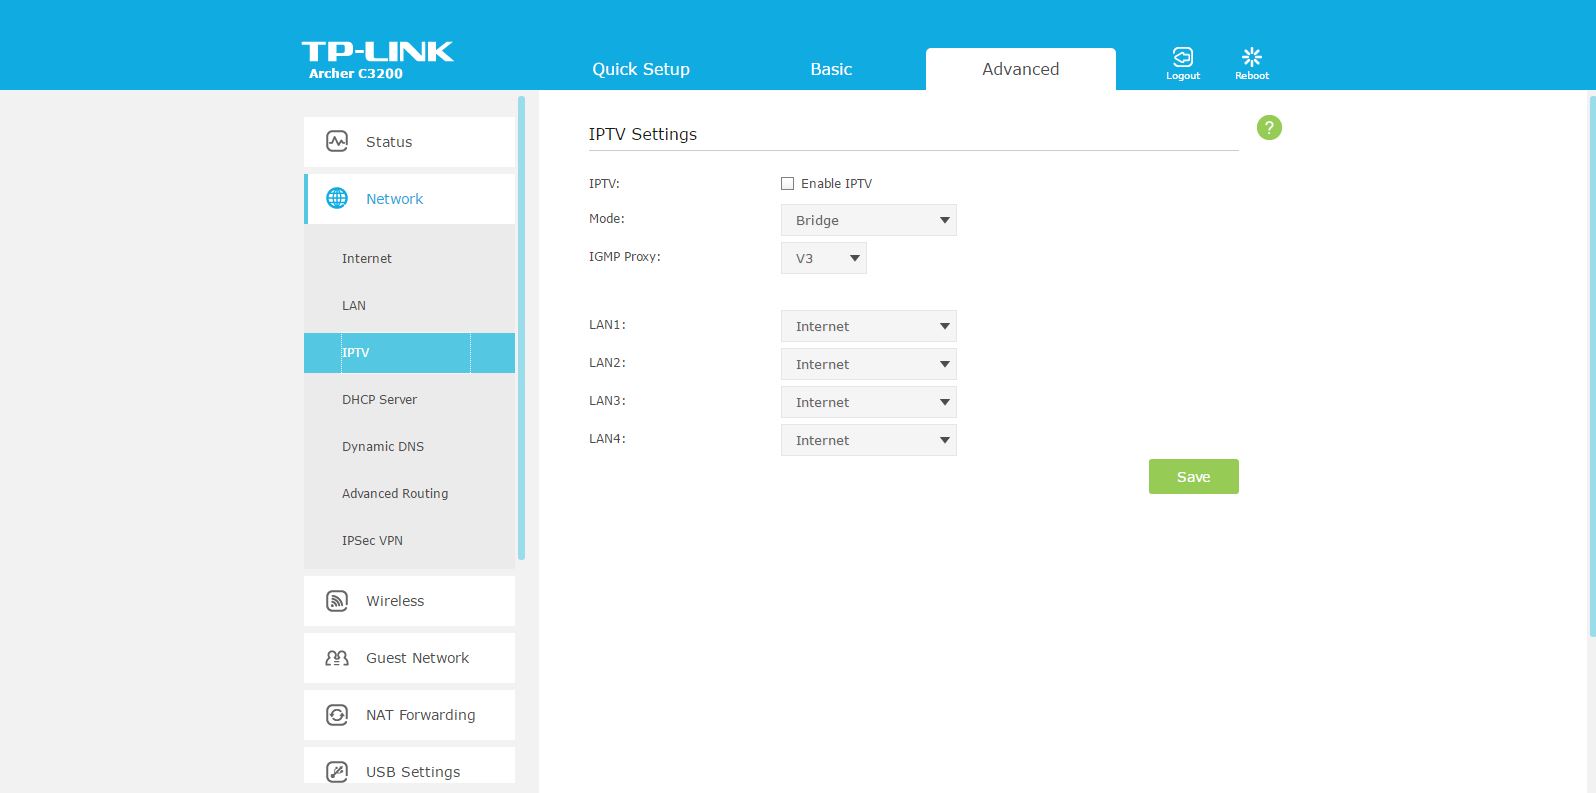Viewport: 1596px width, 793px height.
Task: Select the IPTV submenu item
Action: (x=409, y=353)
